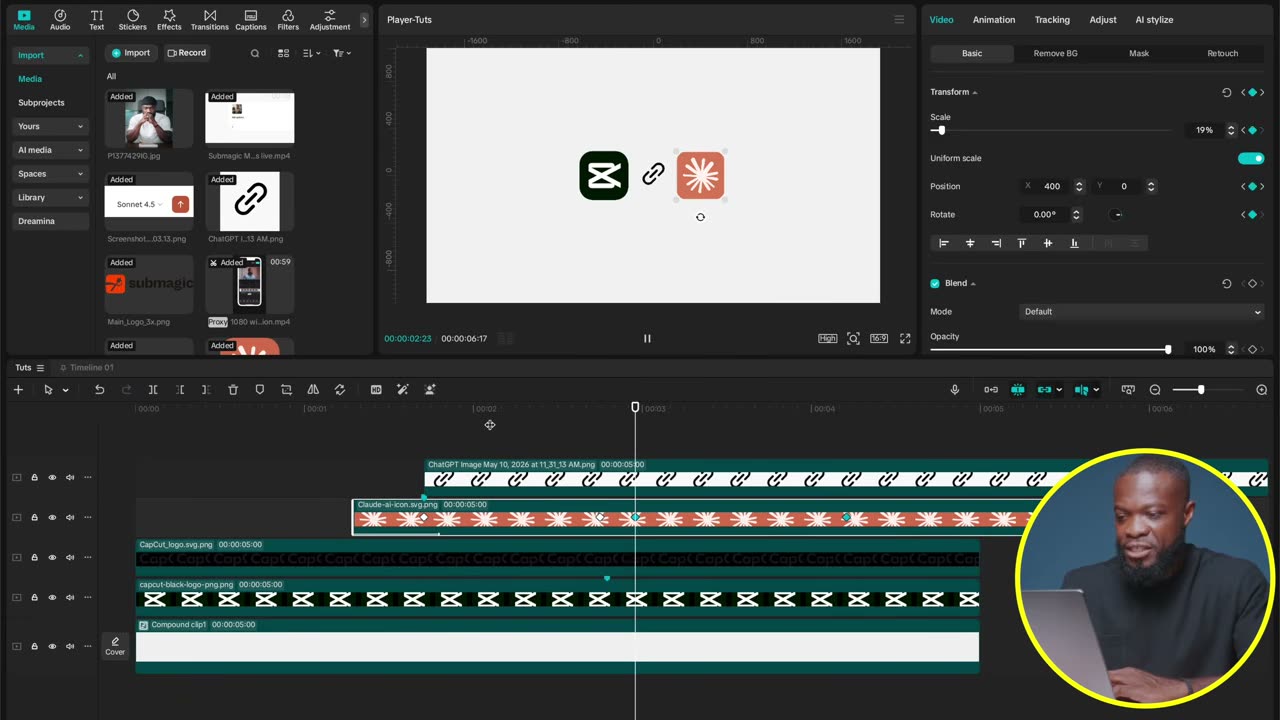Reset the Transform settings

pyautogui.click(x=1227, y=92)
